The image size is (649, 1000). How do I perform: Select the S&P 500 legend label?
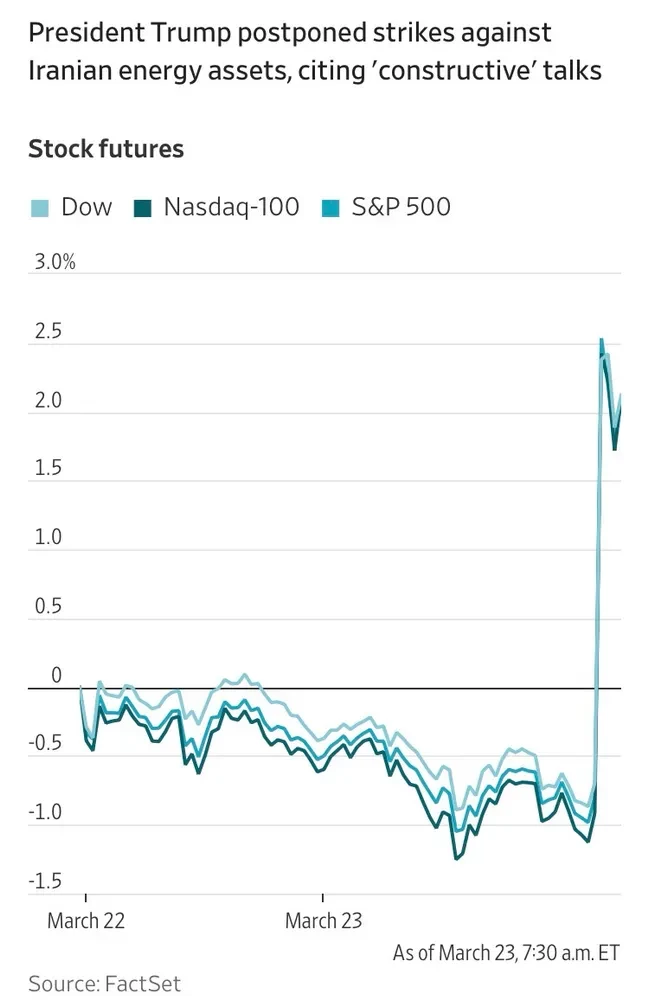401,207
